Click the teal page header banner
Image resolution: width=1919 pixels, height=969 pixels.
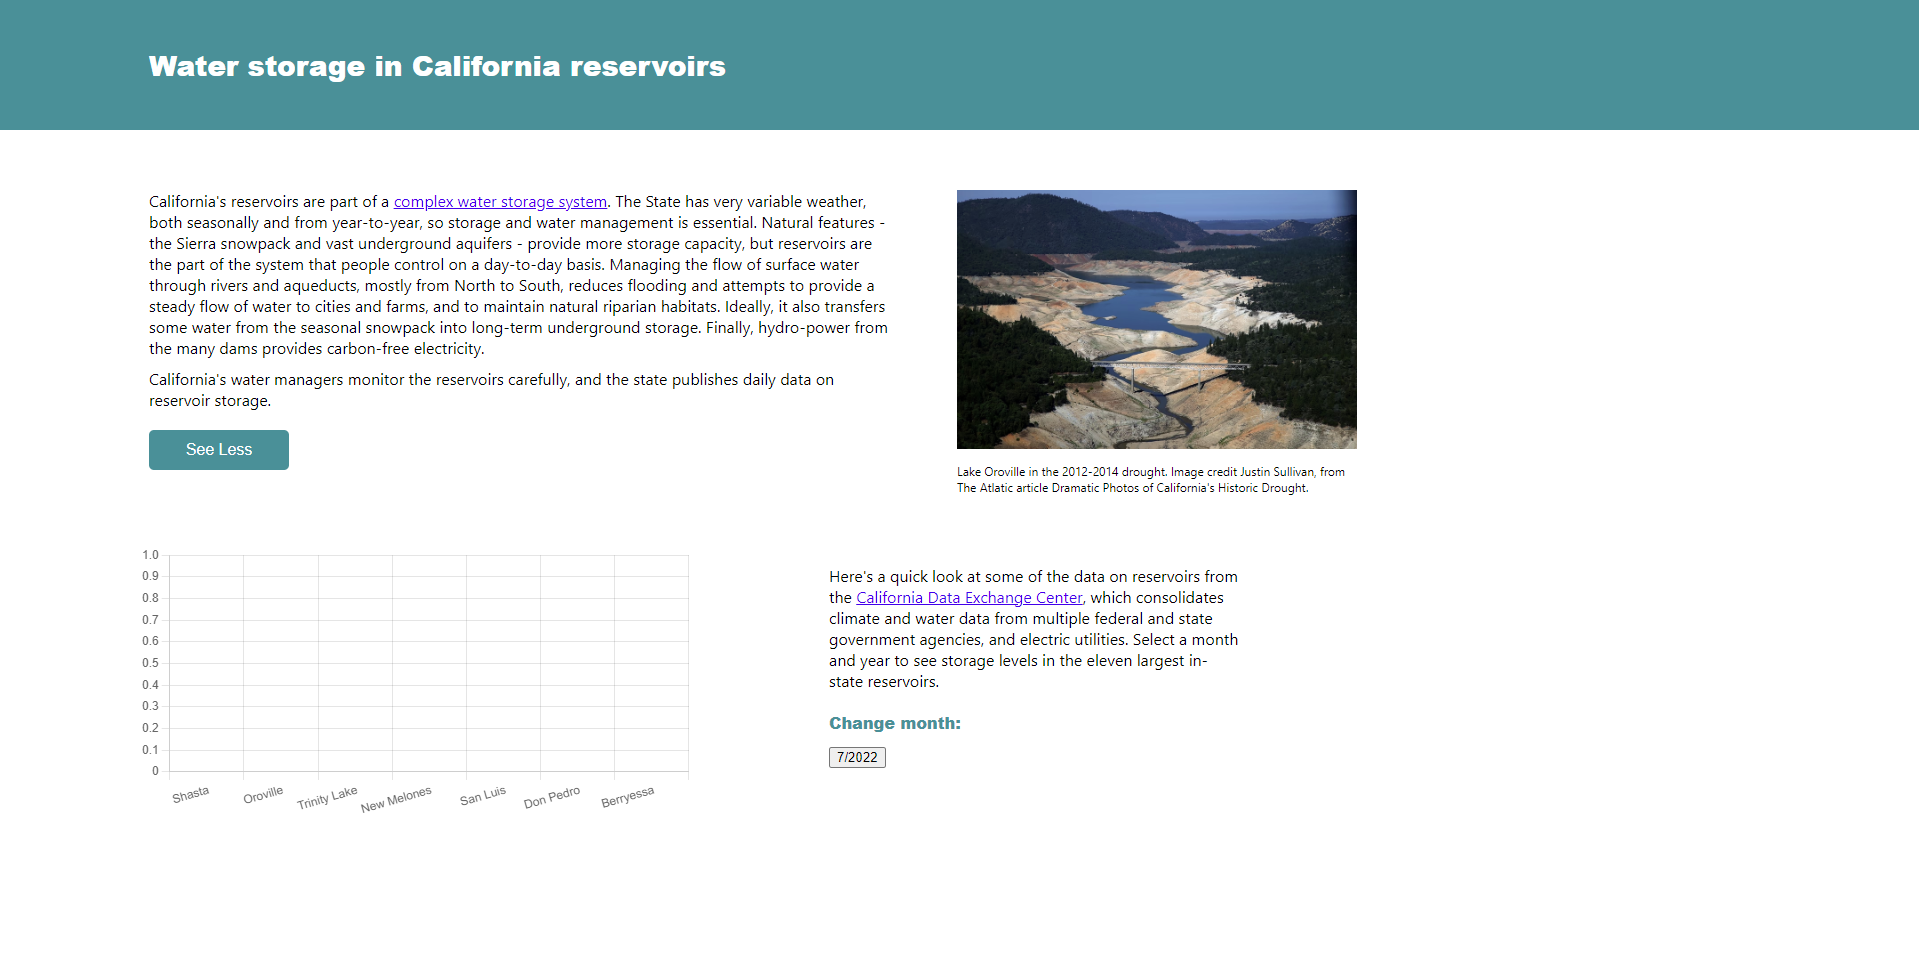960,64
